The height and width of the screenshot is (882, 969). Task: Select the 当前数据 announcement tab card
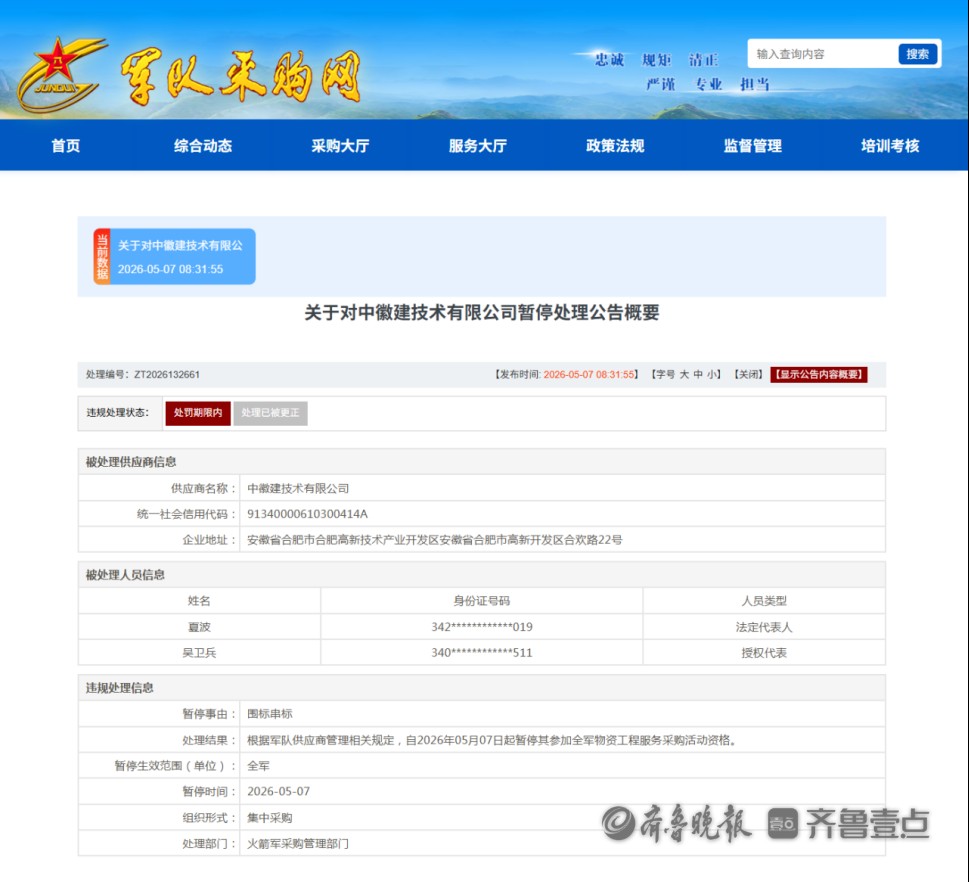[174, 257]
